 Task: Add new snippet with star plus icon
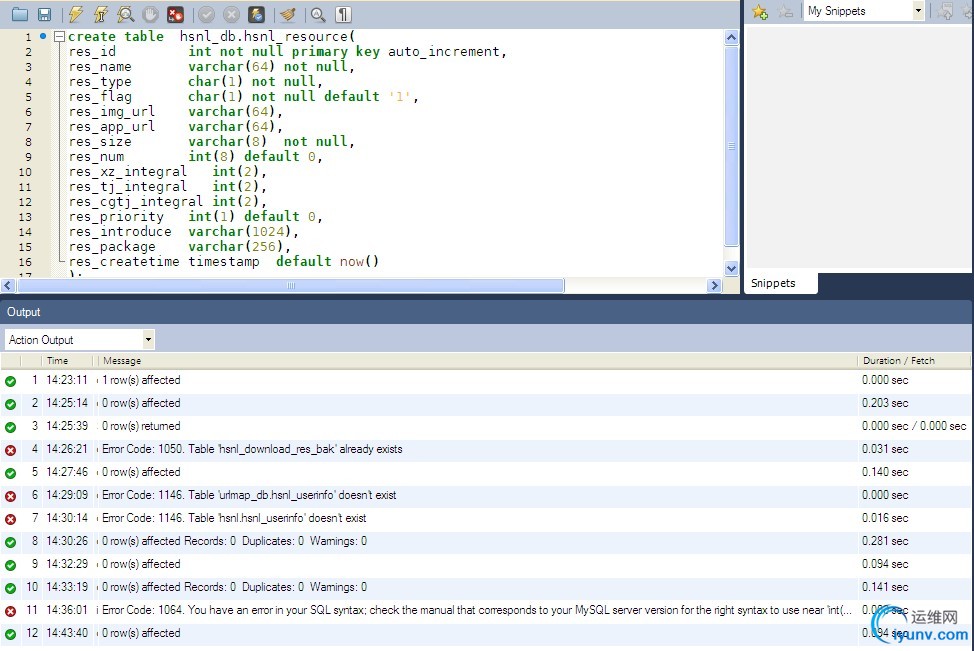coord(760,11)
